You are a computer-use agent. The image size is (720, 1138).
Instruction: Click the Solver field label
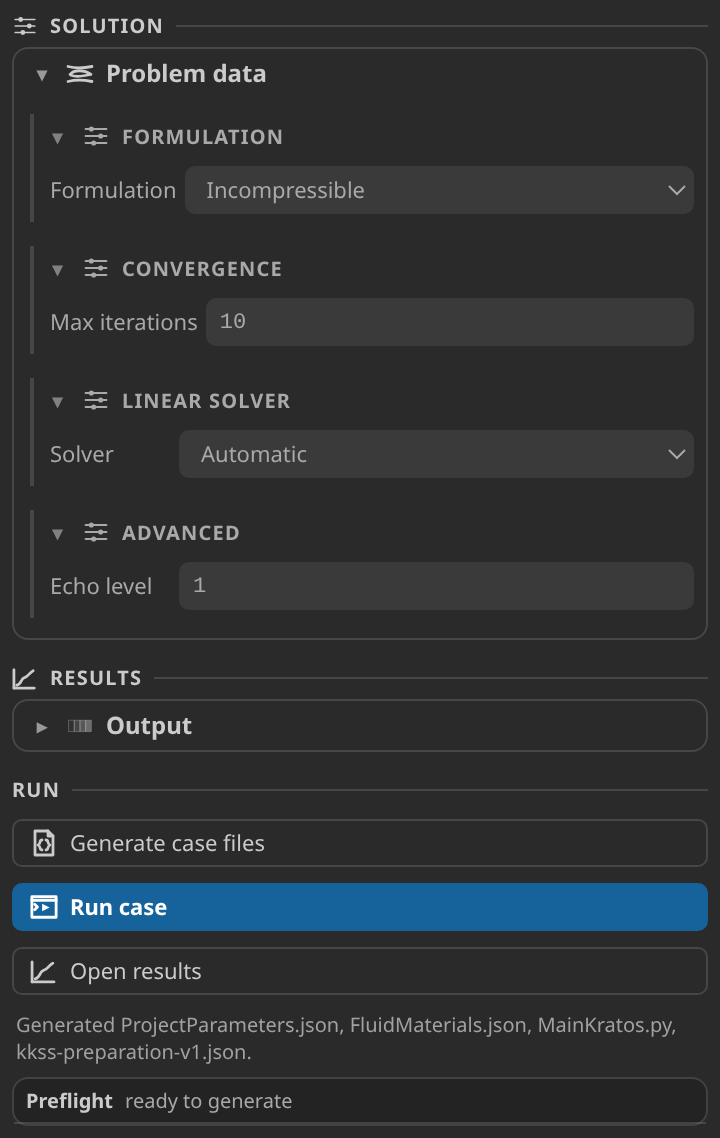coord(81,454)
